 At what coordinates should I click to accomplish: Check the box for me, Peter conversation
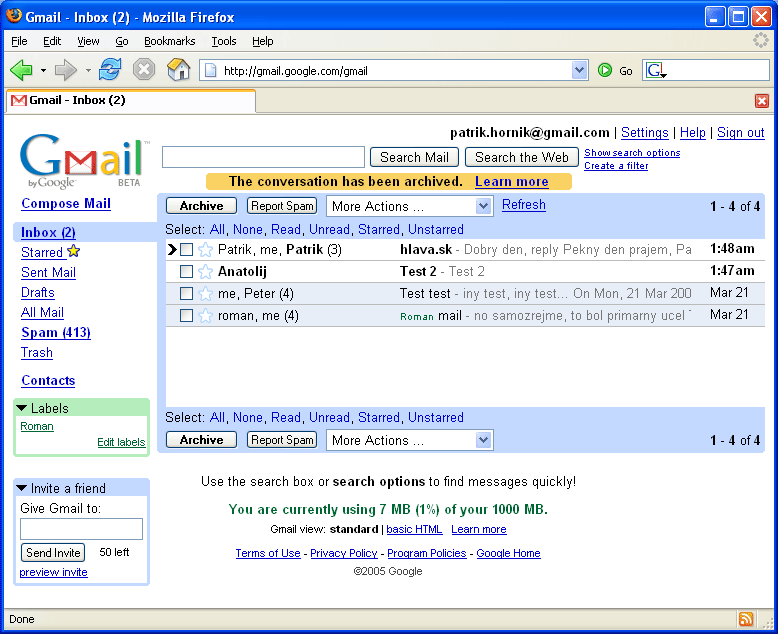186,294
